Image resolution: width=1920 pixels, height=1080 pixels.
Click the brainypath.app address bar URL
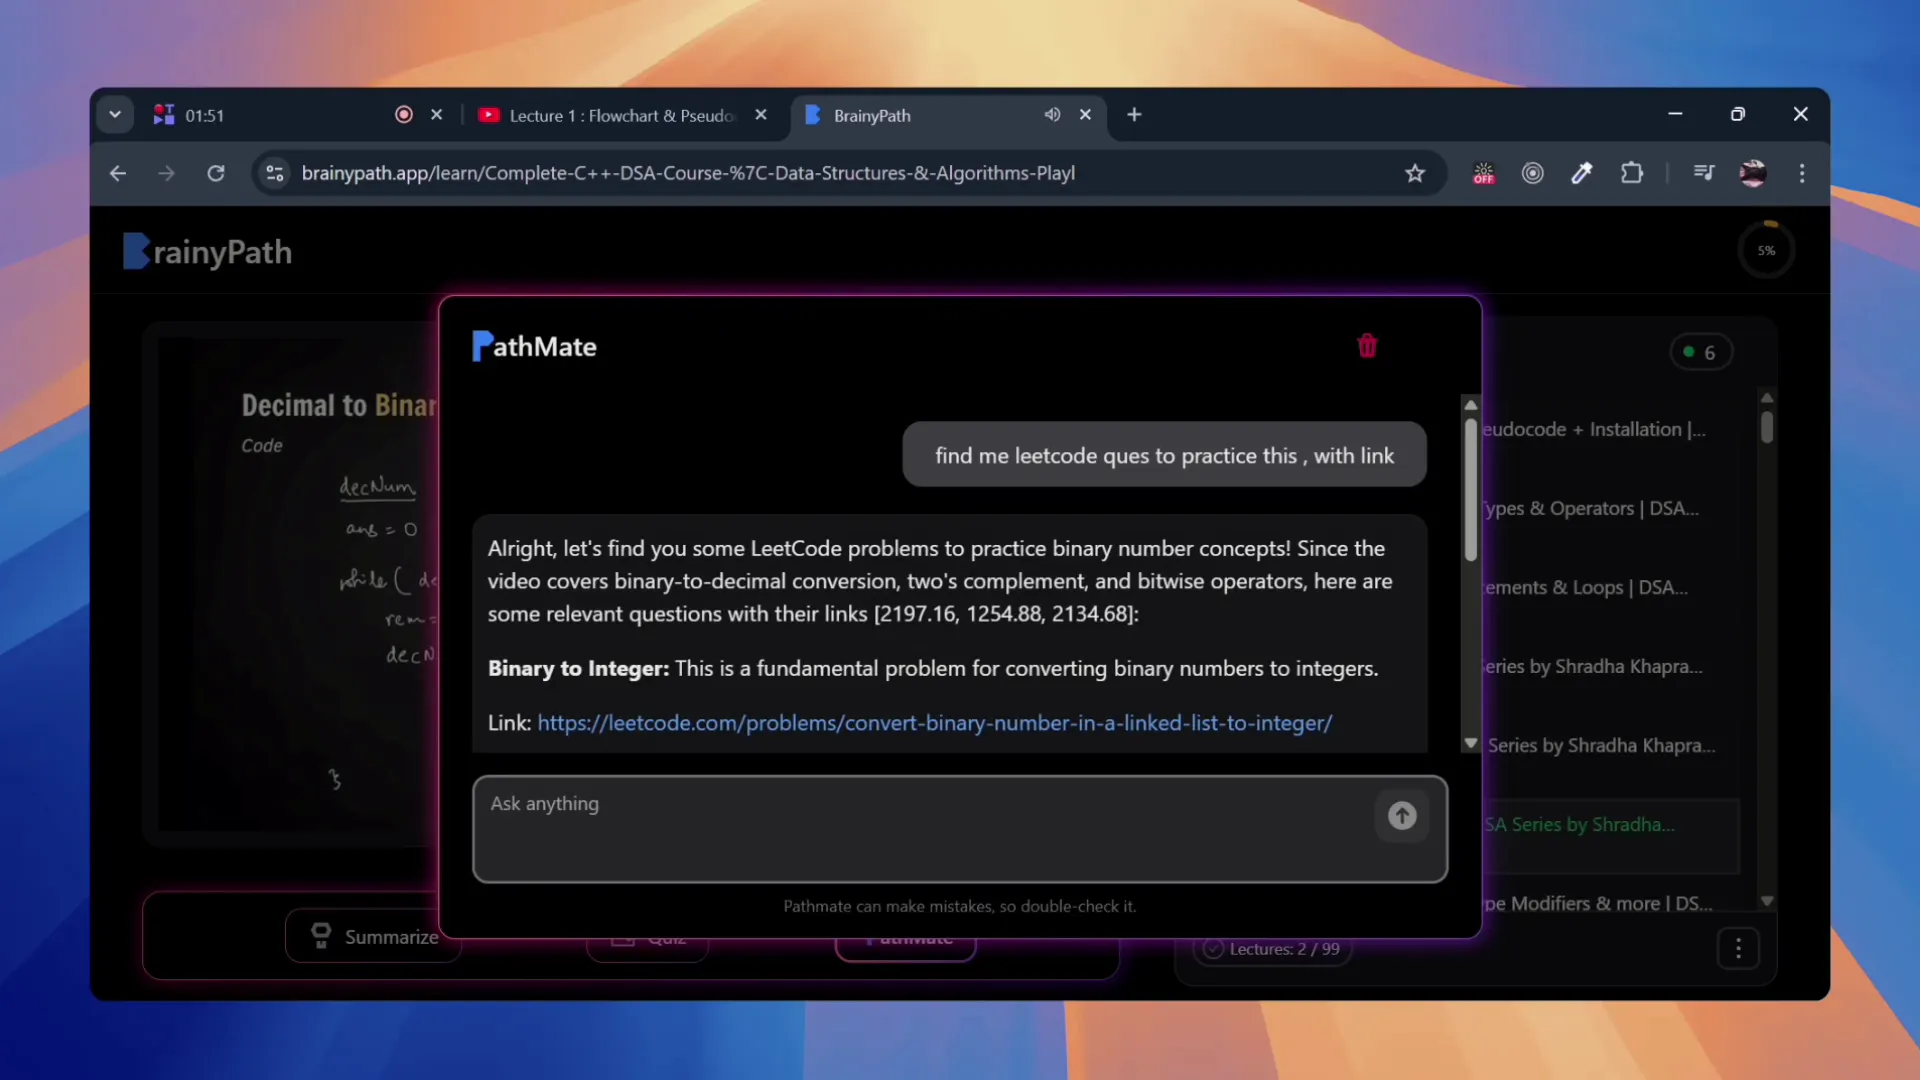tap(688, 173)
